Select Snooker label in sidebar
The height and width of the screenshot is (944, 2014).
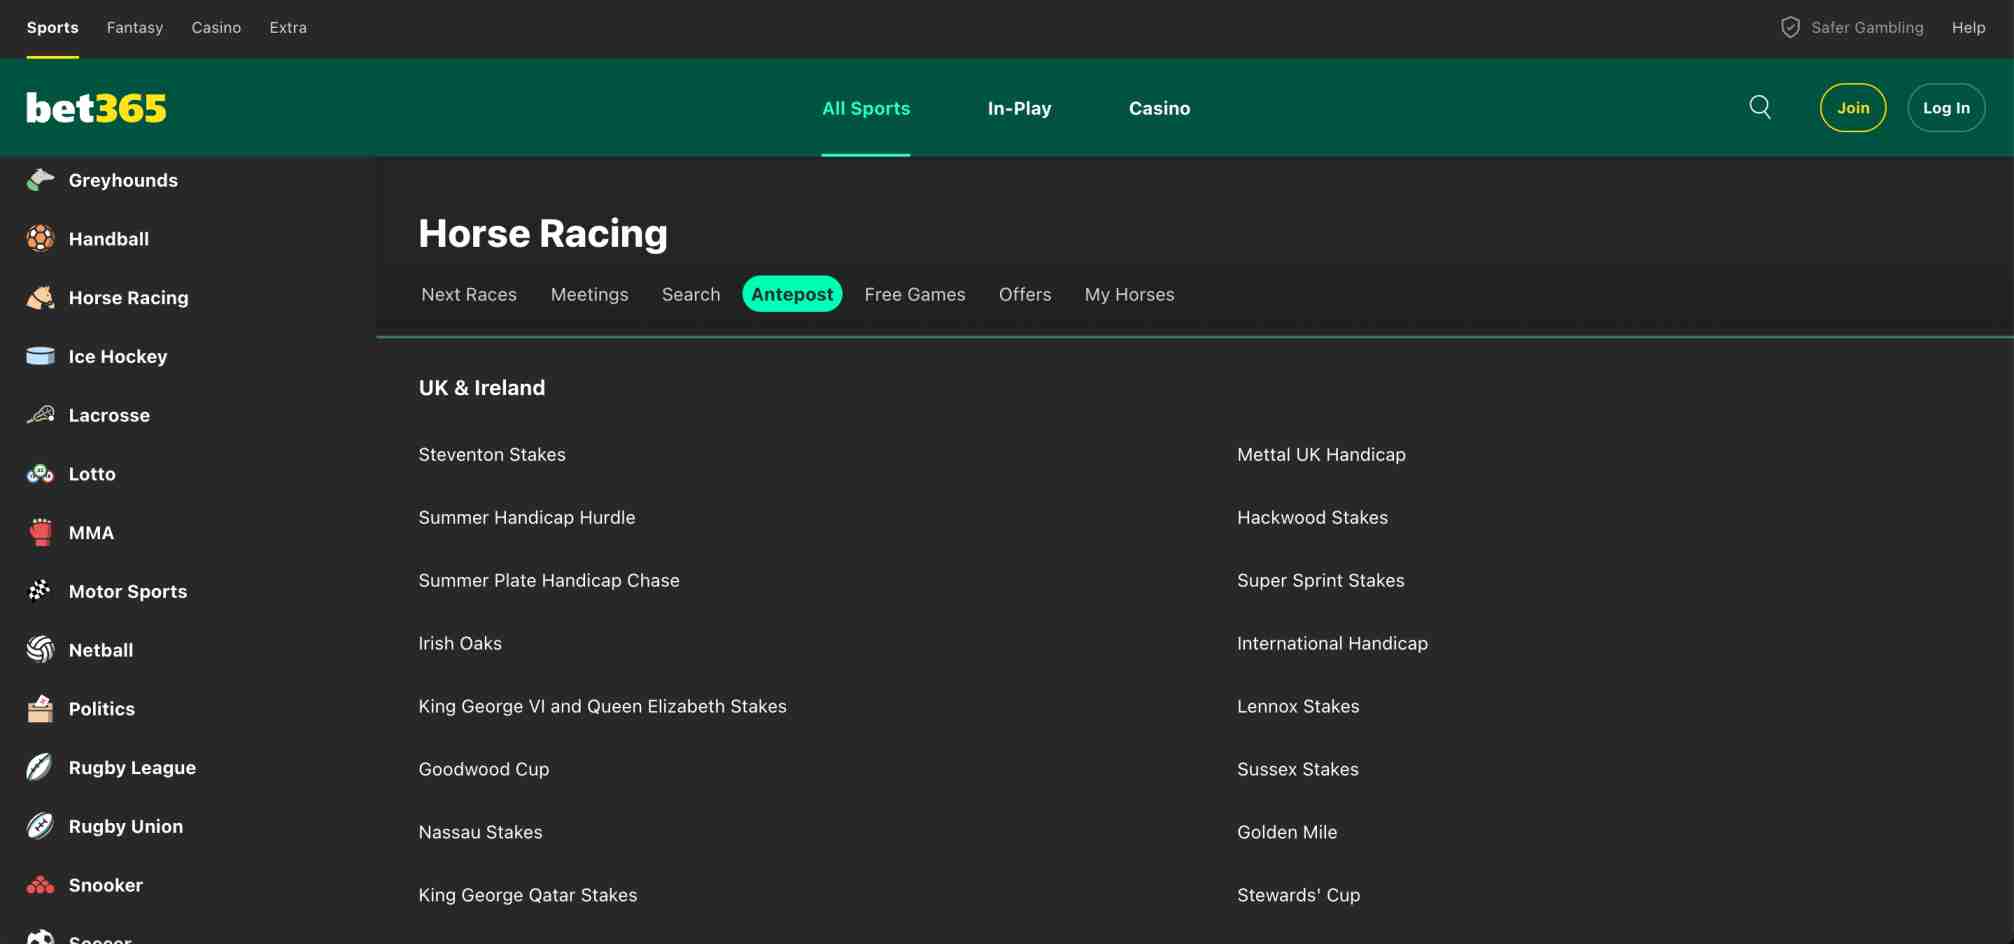click(x=106, y=885)
